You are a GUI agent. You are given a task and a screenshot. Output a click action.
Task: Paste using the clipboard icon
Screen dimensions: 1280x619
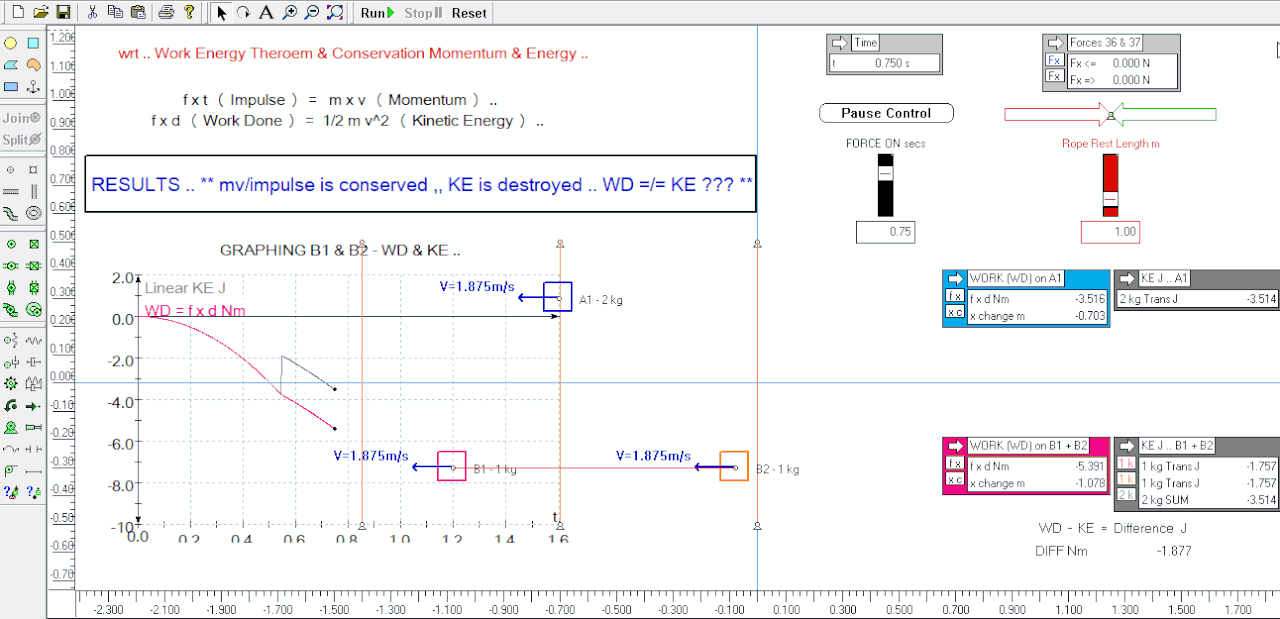pyautogui.click(x=137, y=12)
